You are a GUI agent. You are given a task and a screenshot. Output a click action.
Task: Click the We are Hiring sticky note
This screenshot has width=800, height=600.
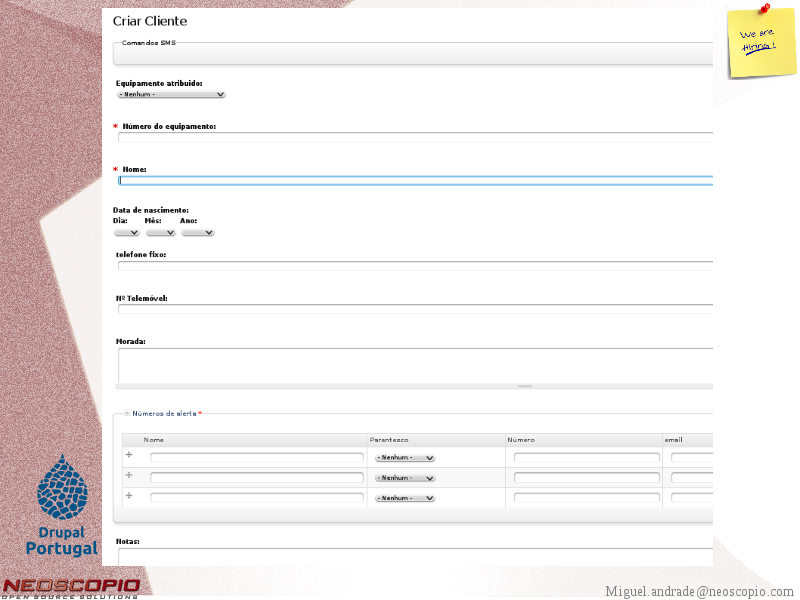point(761,41)
